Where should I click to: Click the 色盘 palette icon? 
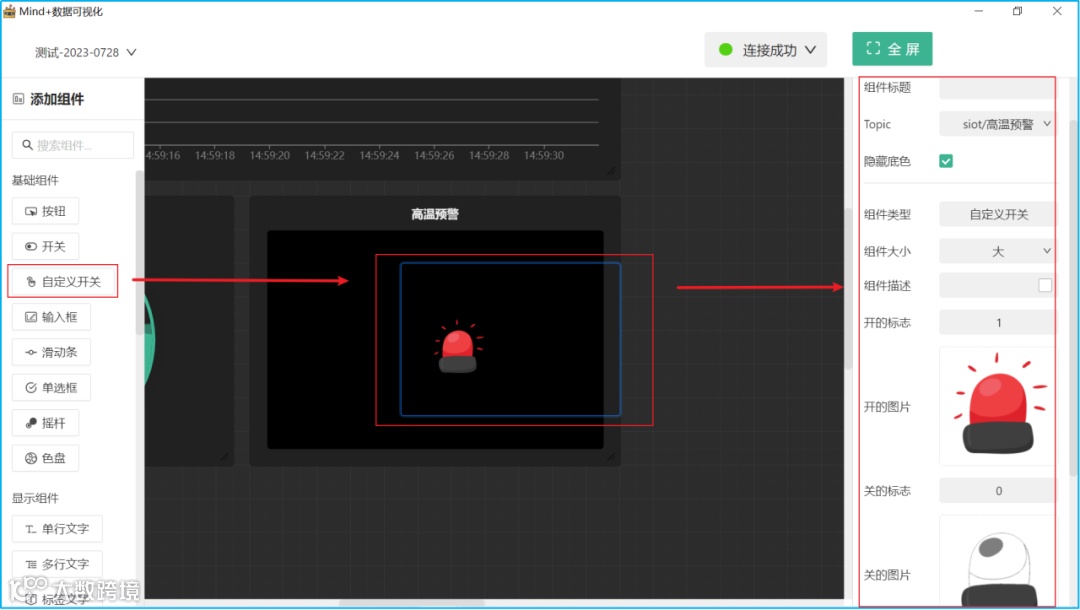pos(31,458)
